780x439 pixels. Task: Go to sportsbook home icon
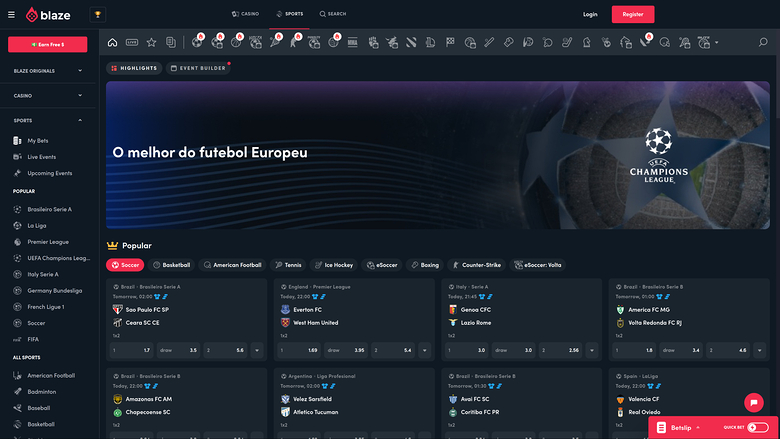(112, 42)
